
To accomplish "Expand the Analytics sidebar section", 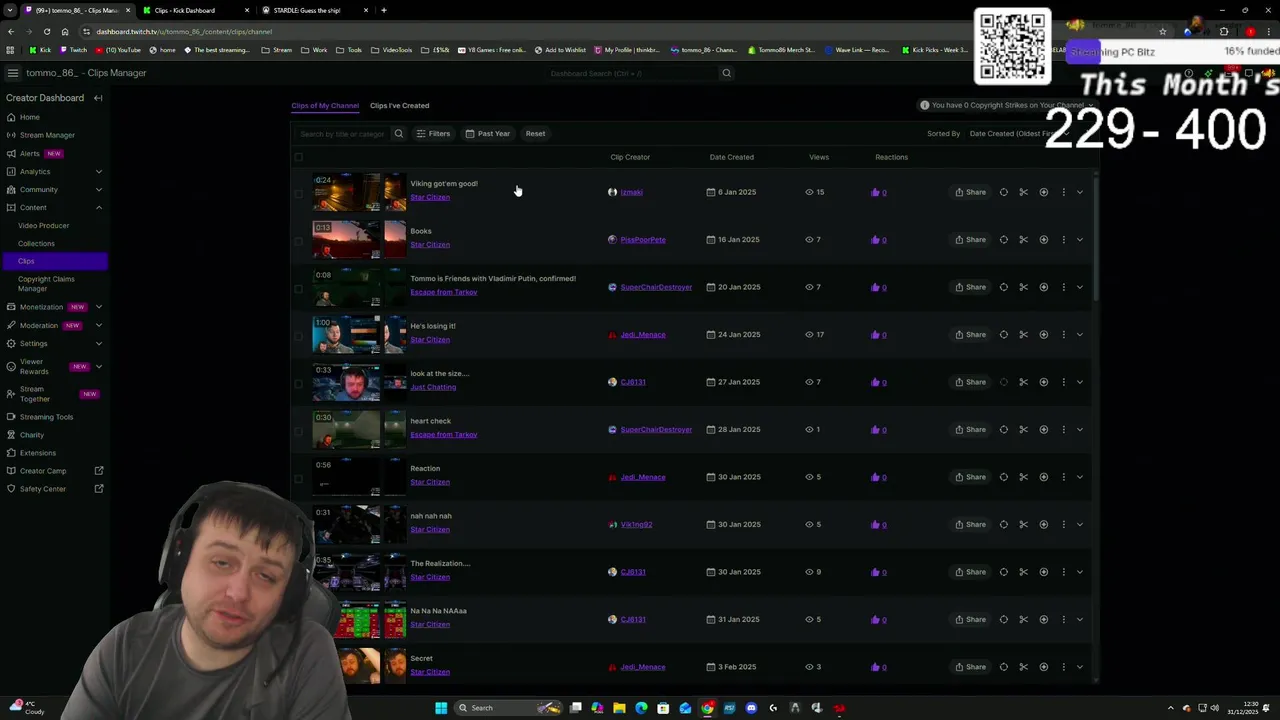I will coord(99,172).
